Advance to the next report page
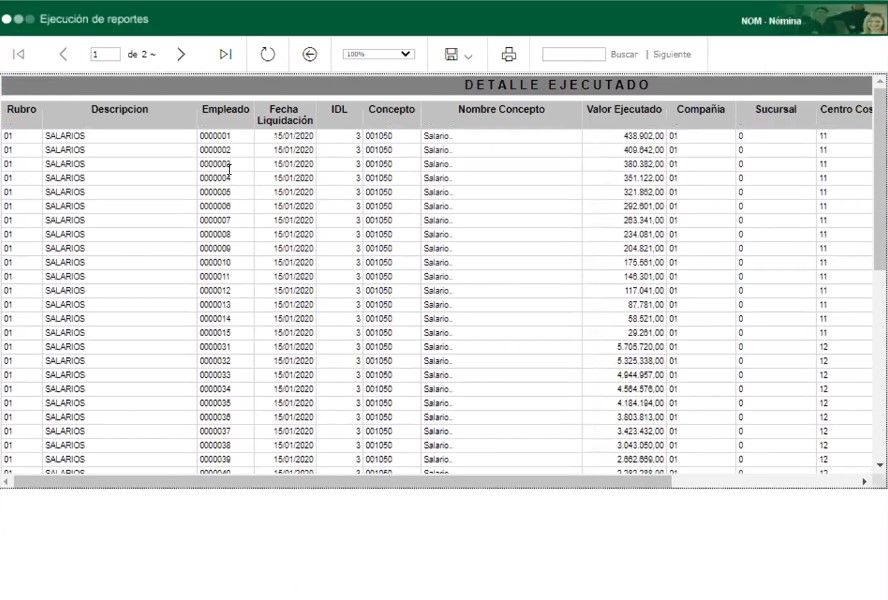 pyautogui.click(x=181, y=54)
